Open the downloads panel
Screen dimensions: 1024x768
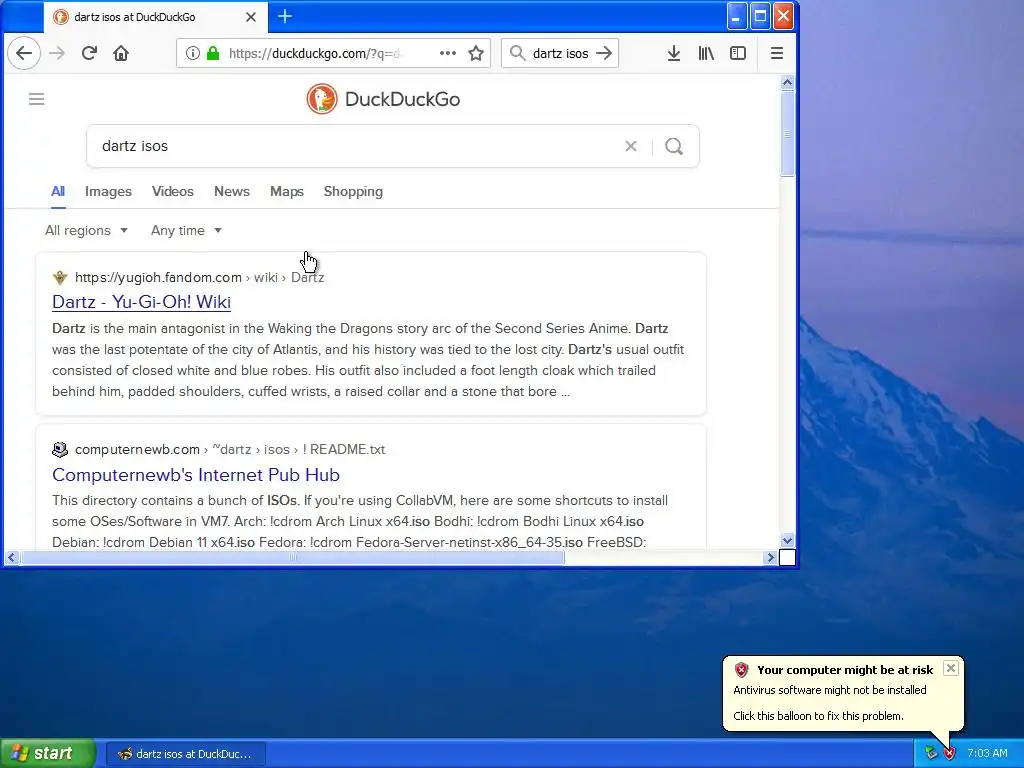(674, 53)
